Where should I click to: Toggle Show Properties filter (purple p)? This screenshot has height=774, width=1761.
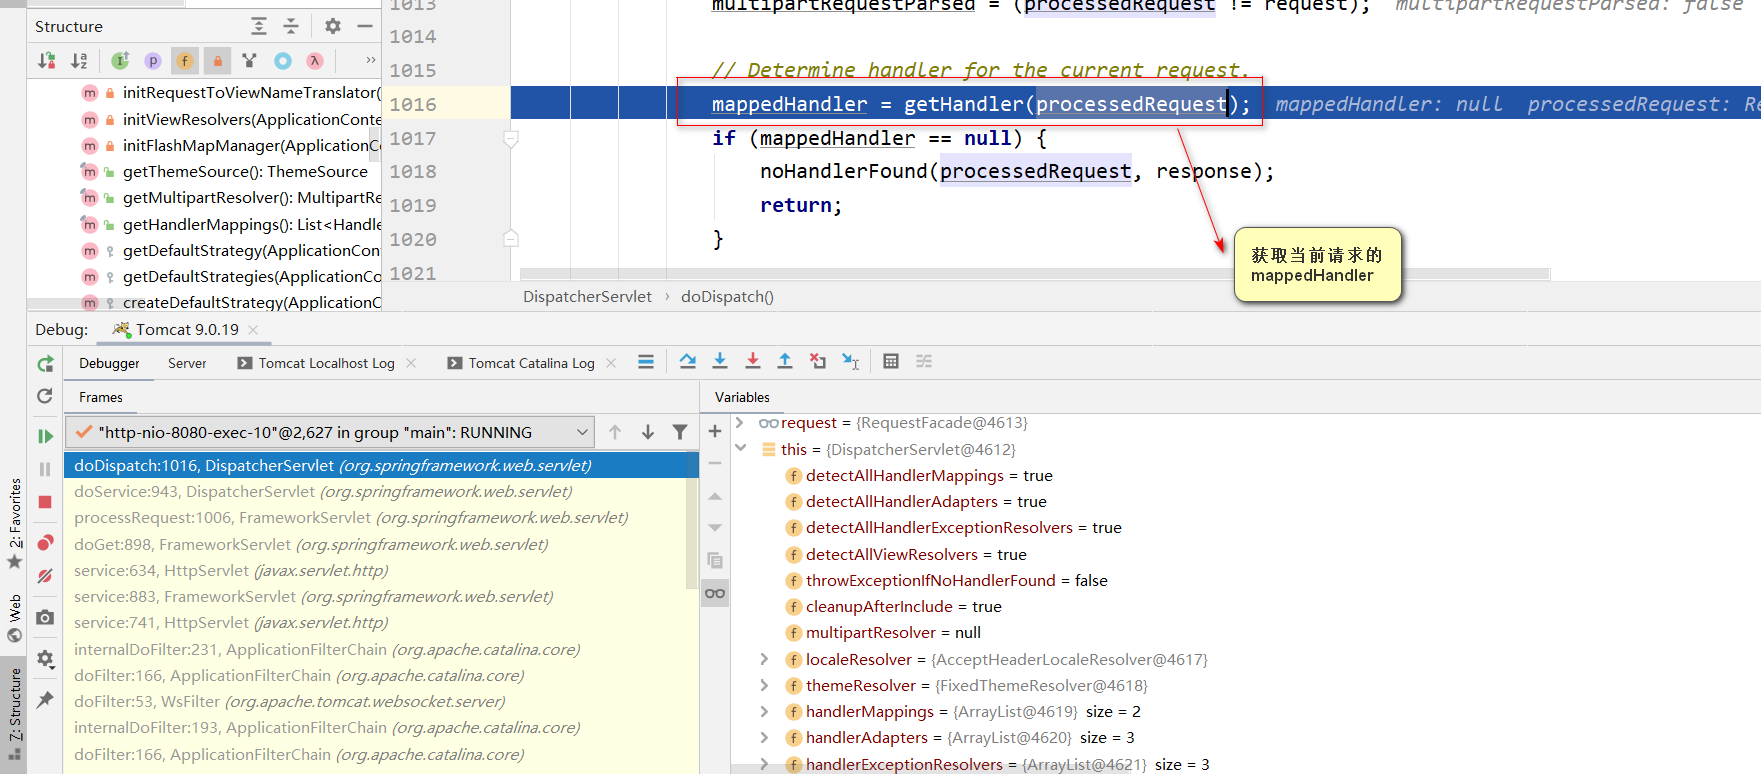[x=153, y=61]
